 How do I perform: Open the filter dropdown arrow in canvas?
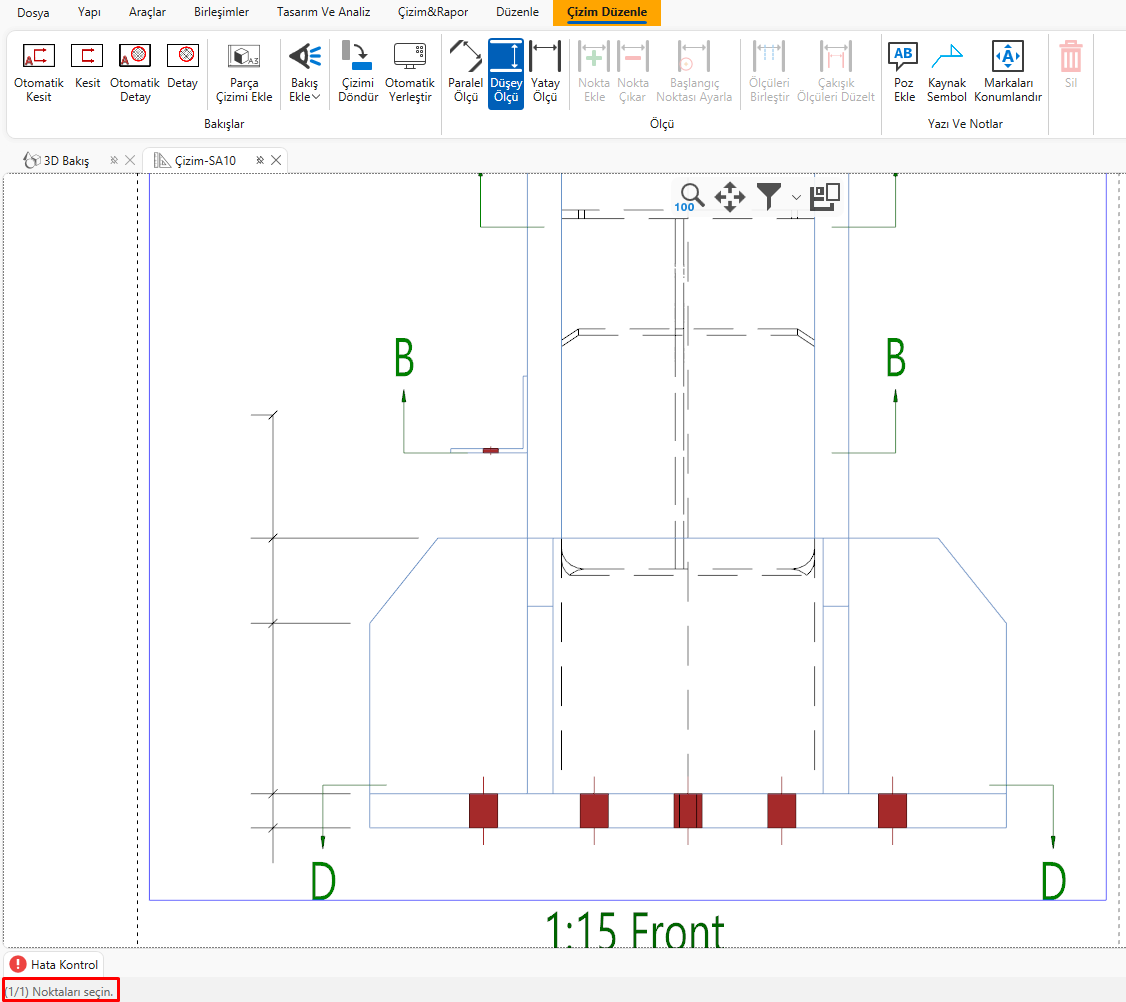[x=796, y=197]
